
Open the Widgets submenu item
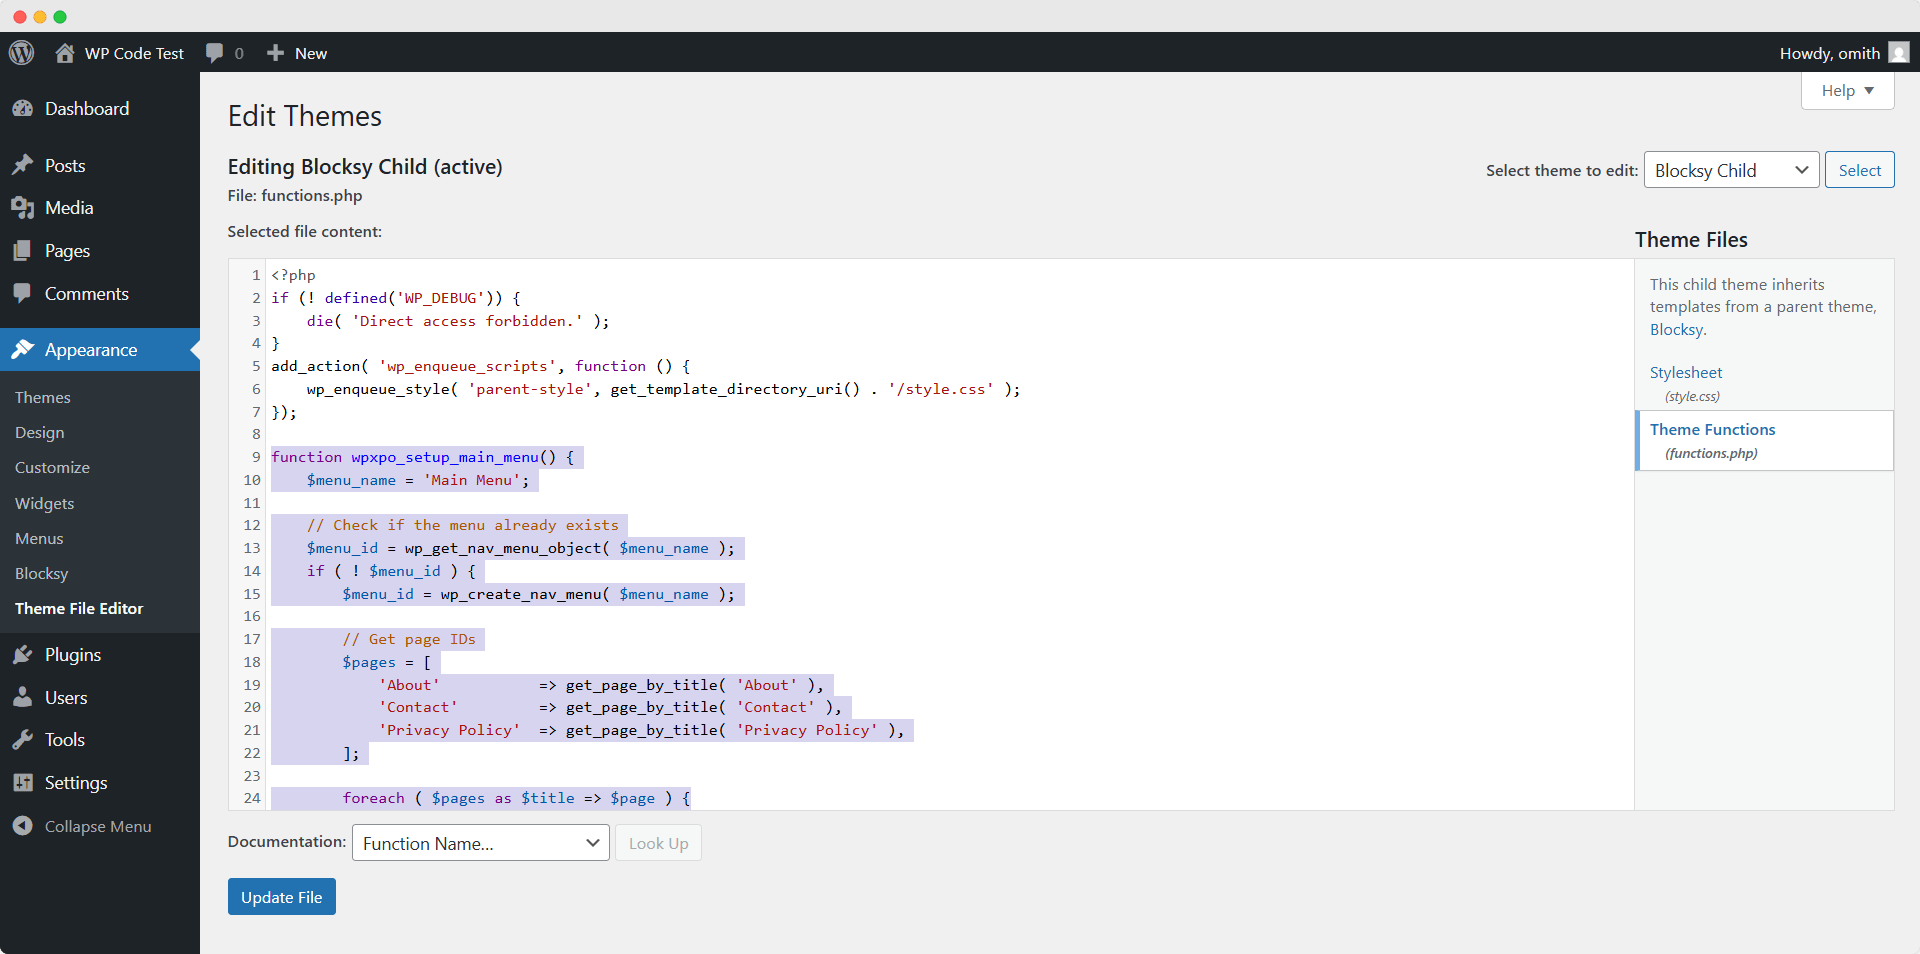pos(45,504)
